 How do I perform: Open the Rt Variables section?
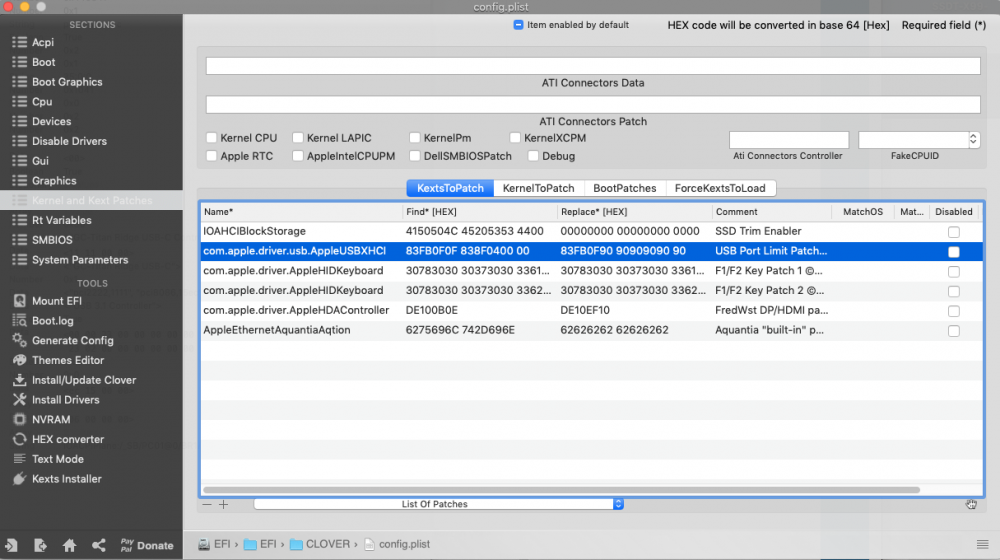(x=61, y=220)
